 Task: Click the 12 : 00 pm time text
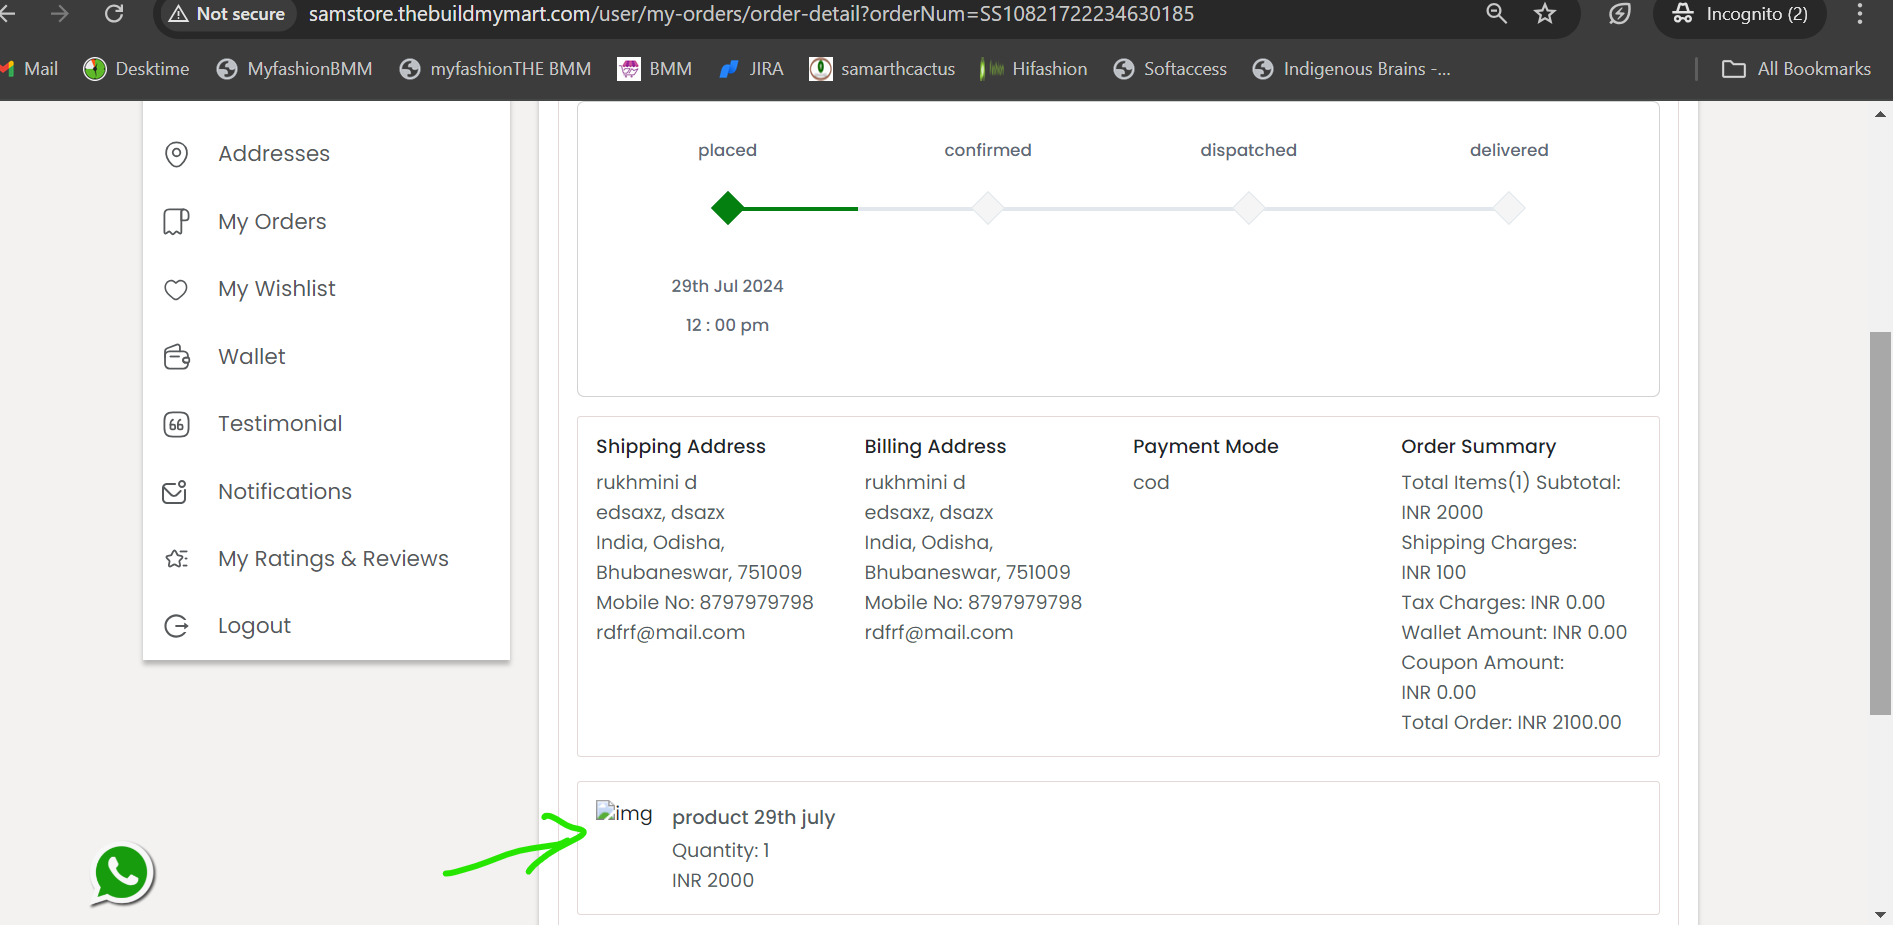pyautogui.click(x=727, y=325)
